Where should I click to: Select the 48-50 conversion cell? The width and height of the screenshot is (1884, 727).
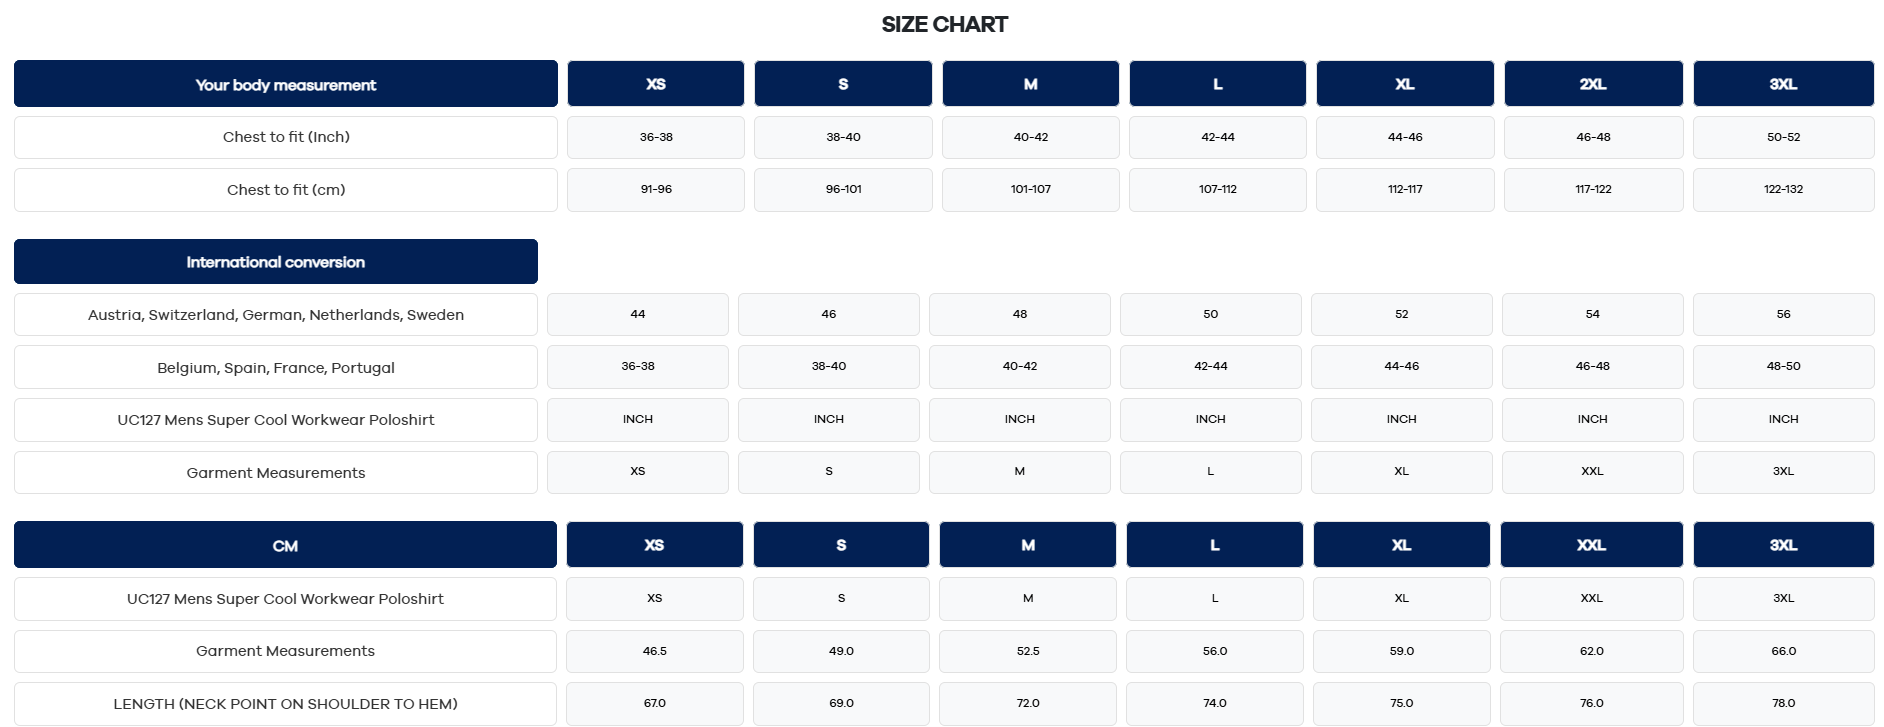point(1783,367)
